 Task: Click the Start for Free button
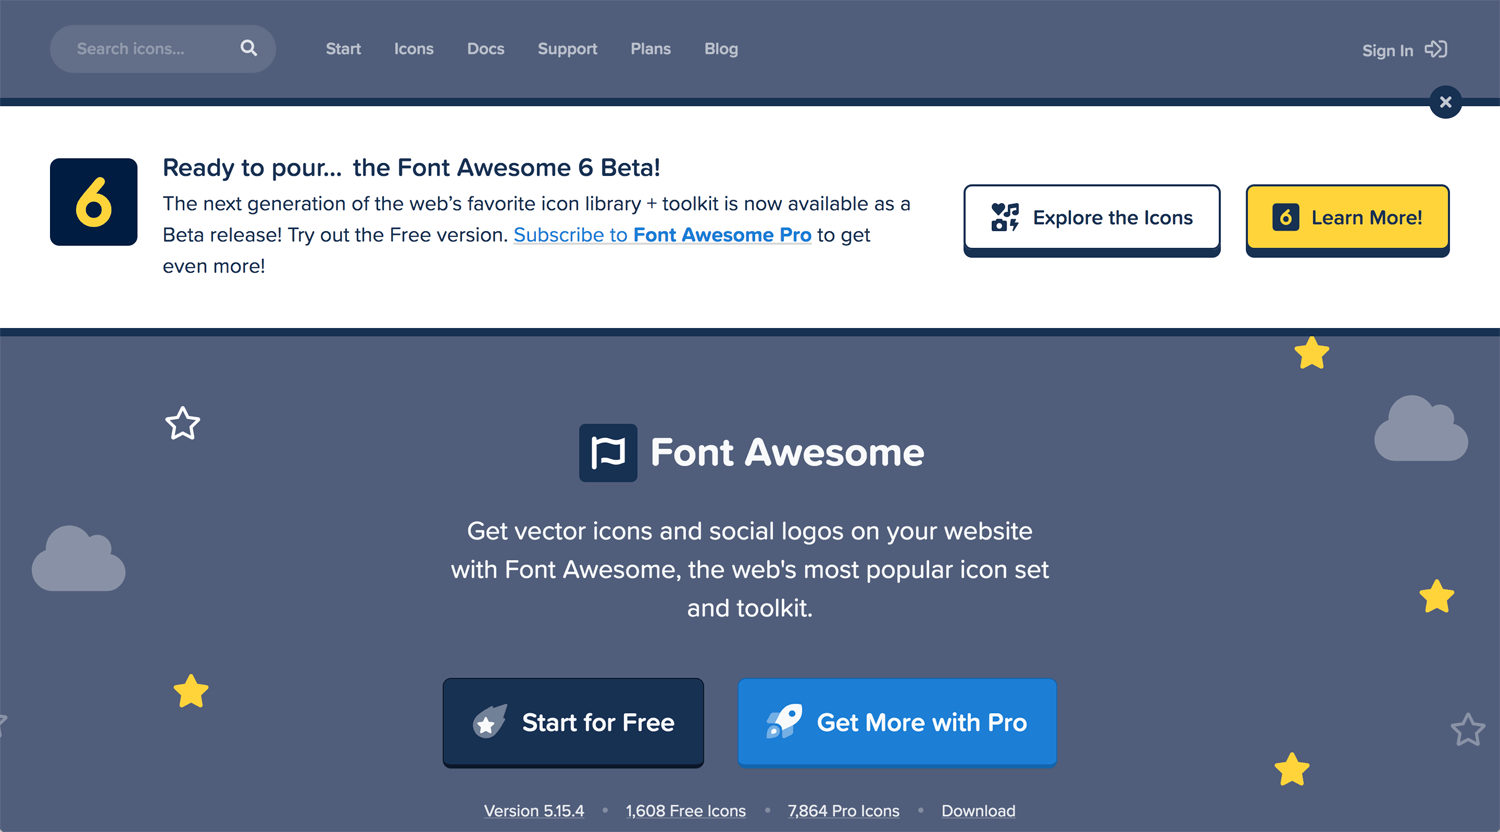(x=573, y=722)
